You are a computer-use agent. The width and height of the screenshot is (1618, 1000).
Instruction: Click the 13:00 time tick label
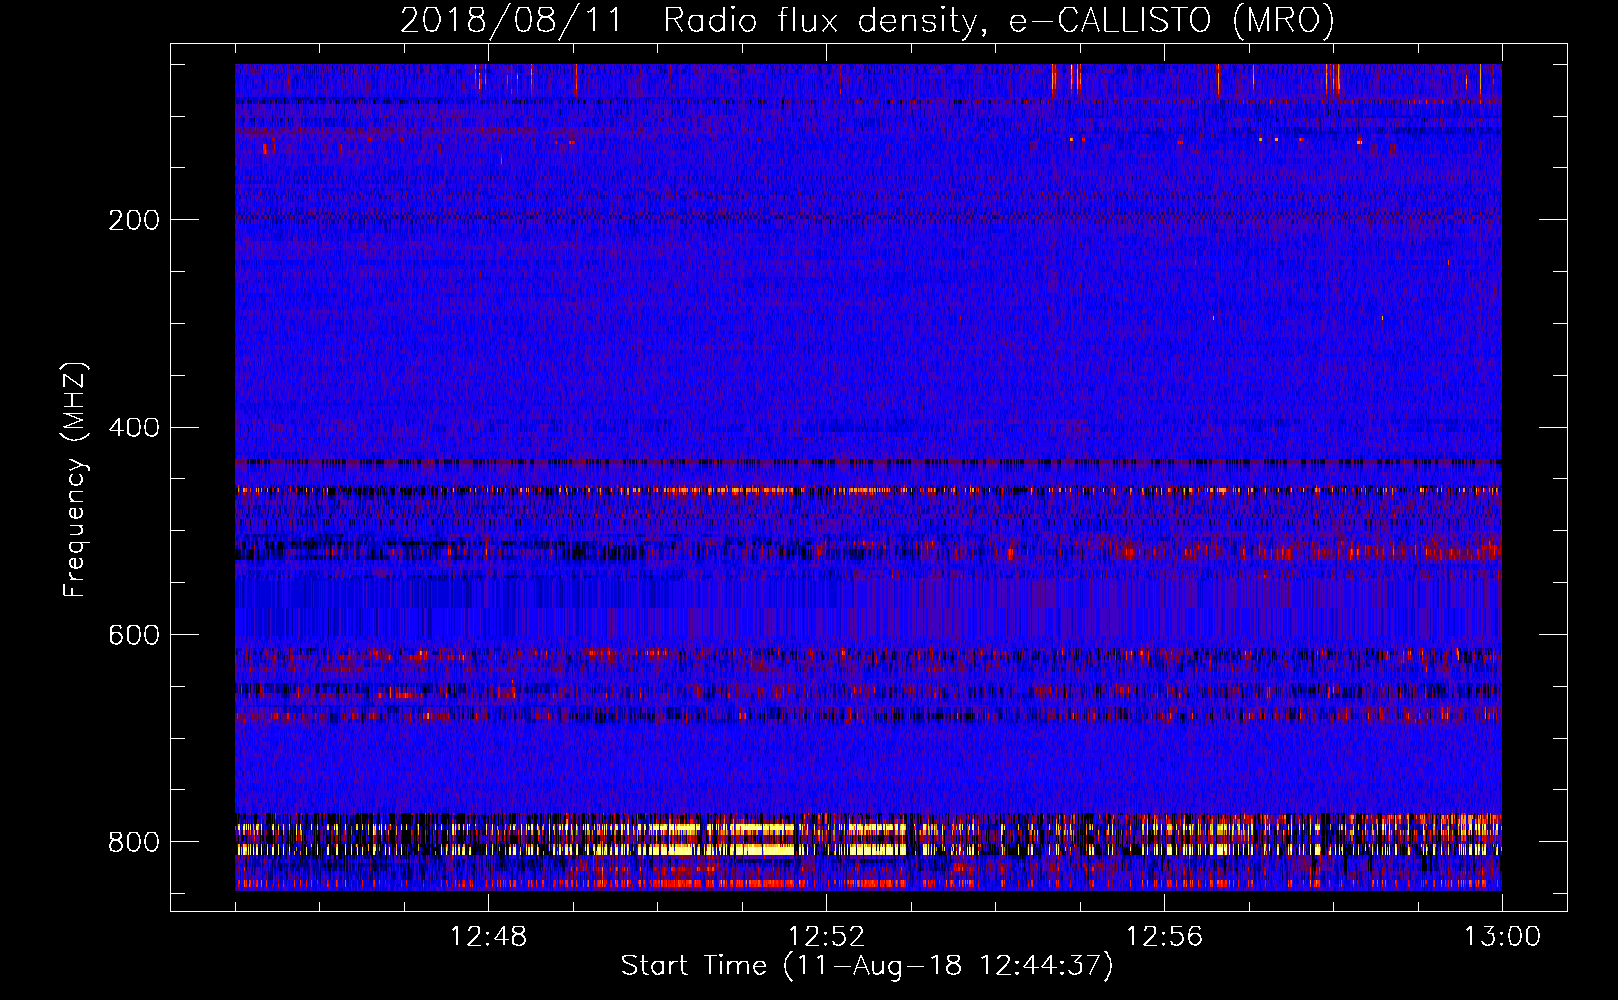click(1502, 937)
